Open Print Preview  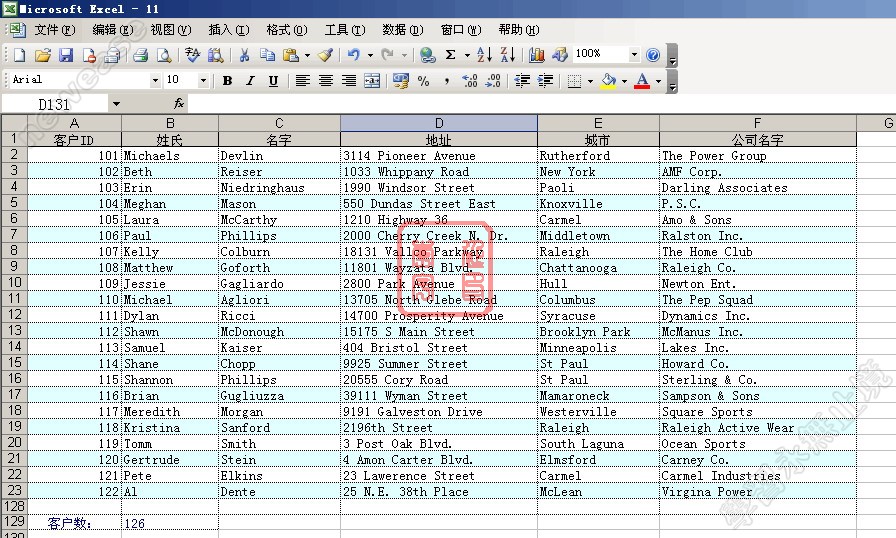click(x=164, y=55)
